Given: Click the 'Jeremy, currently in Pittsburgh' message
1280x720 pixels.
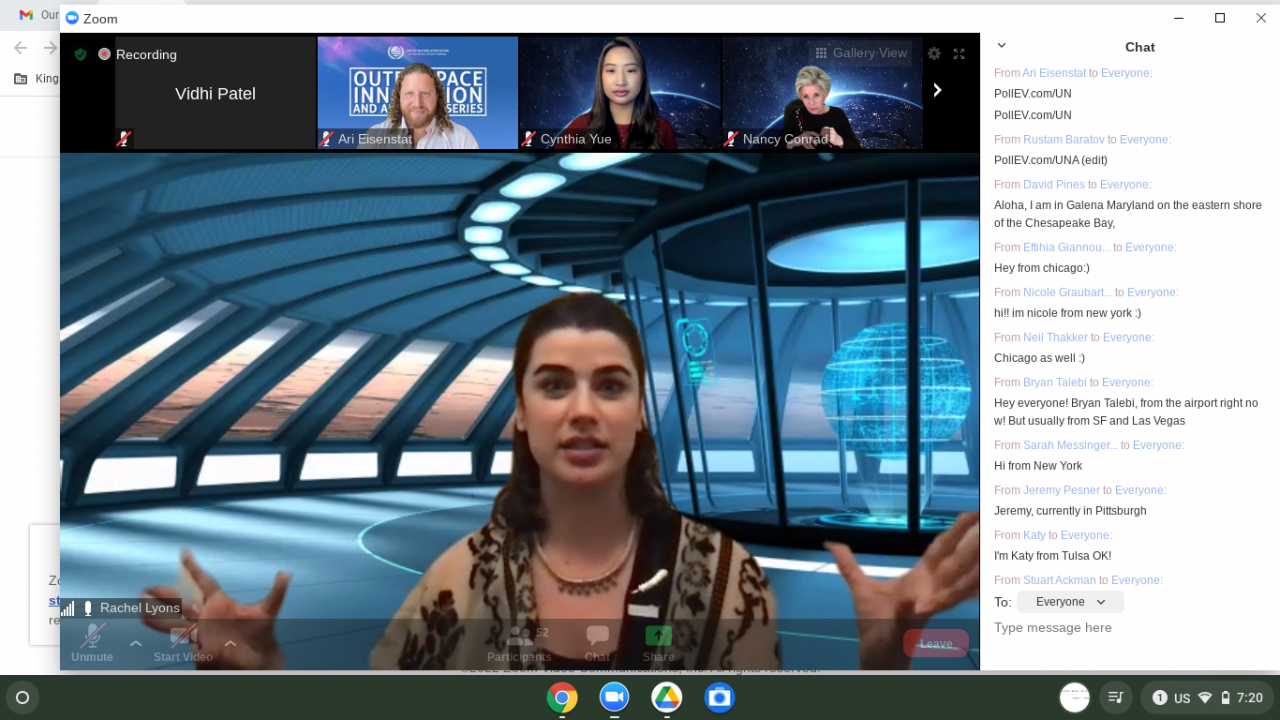Looking at the screenshot, I should [1070, 511].
